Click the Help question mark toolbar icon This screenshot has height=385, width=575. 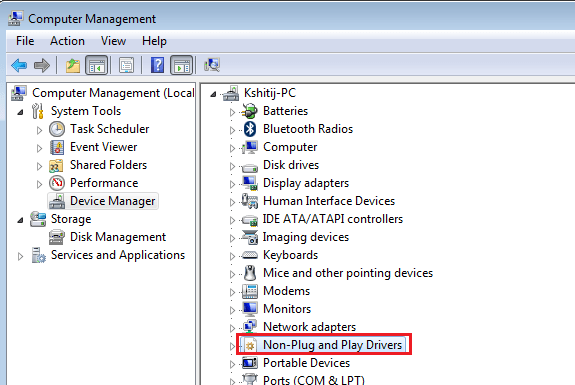pyautogui.click(x=157, y=66)
